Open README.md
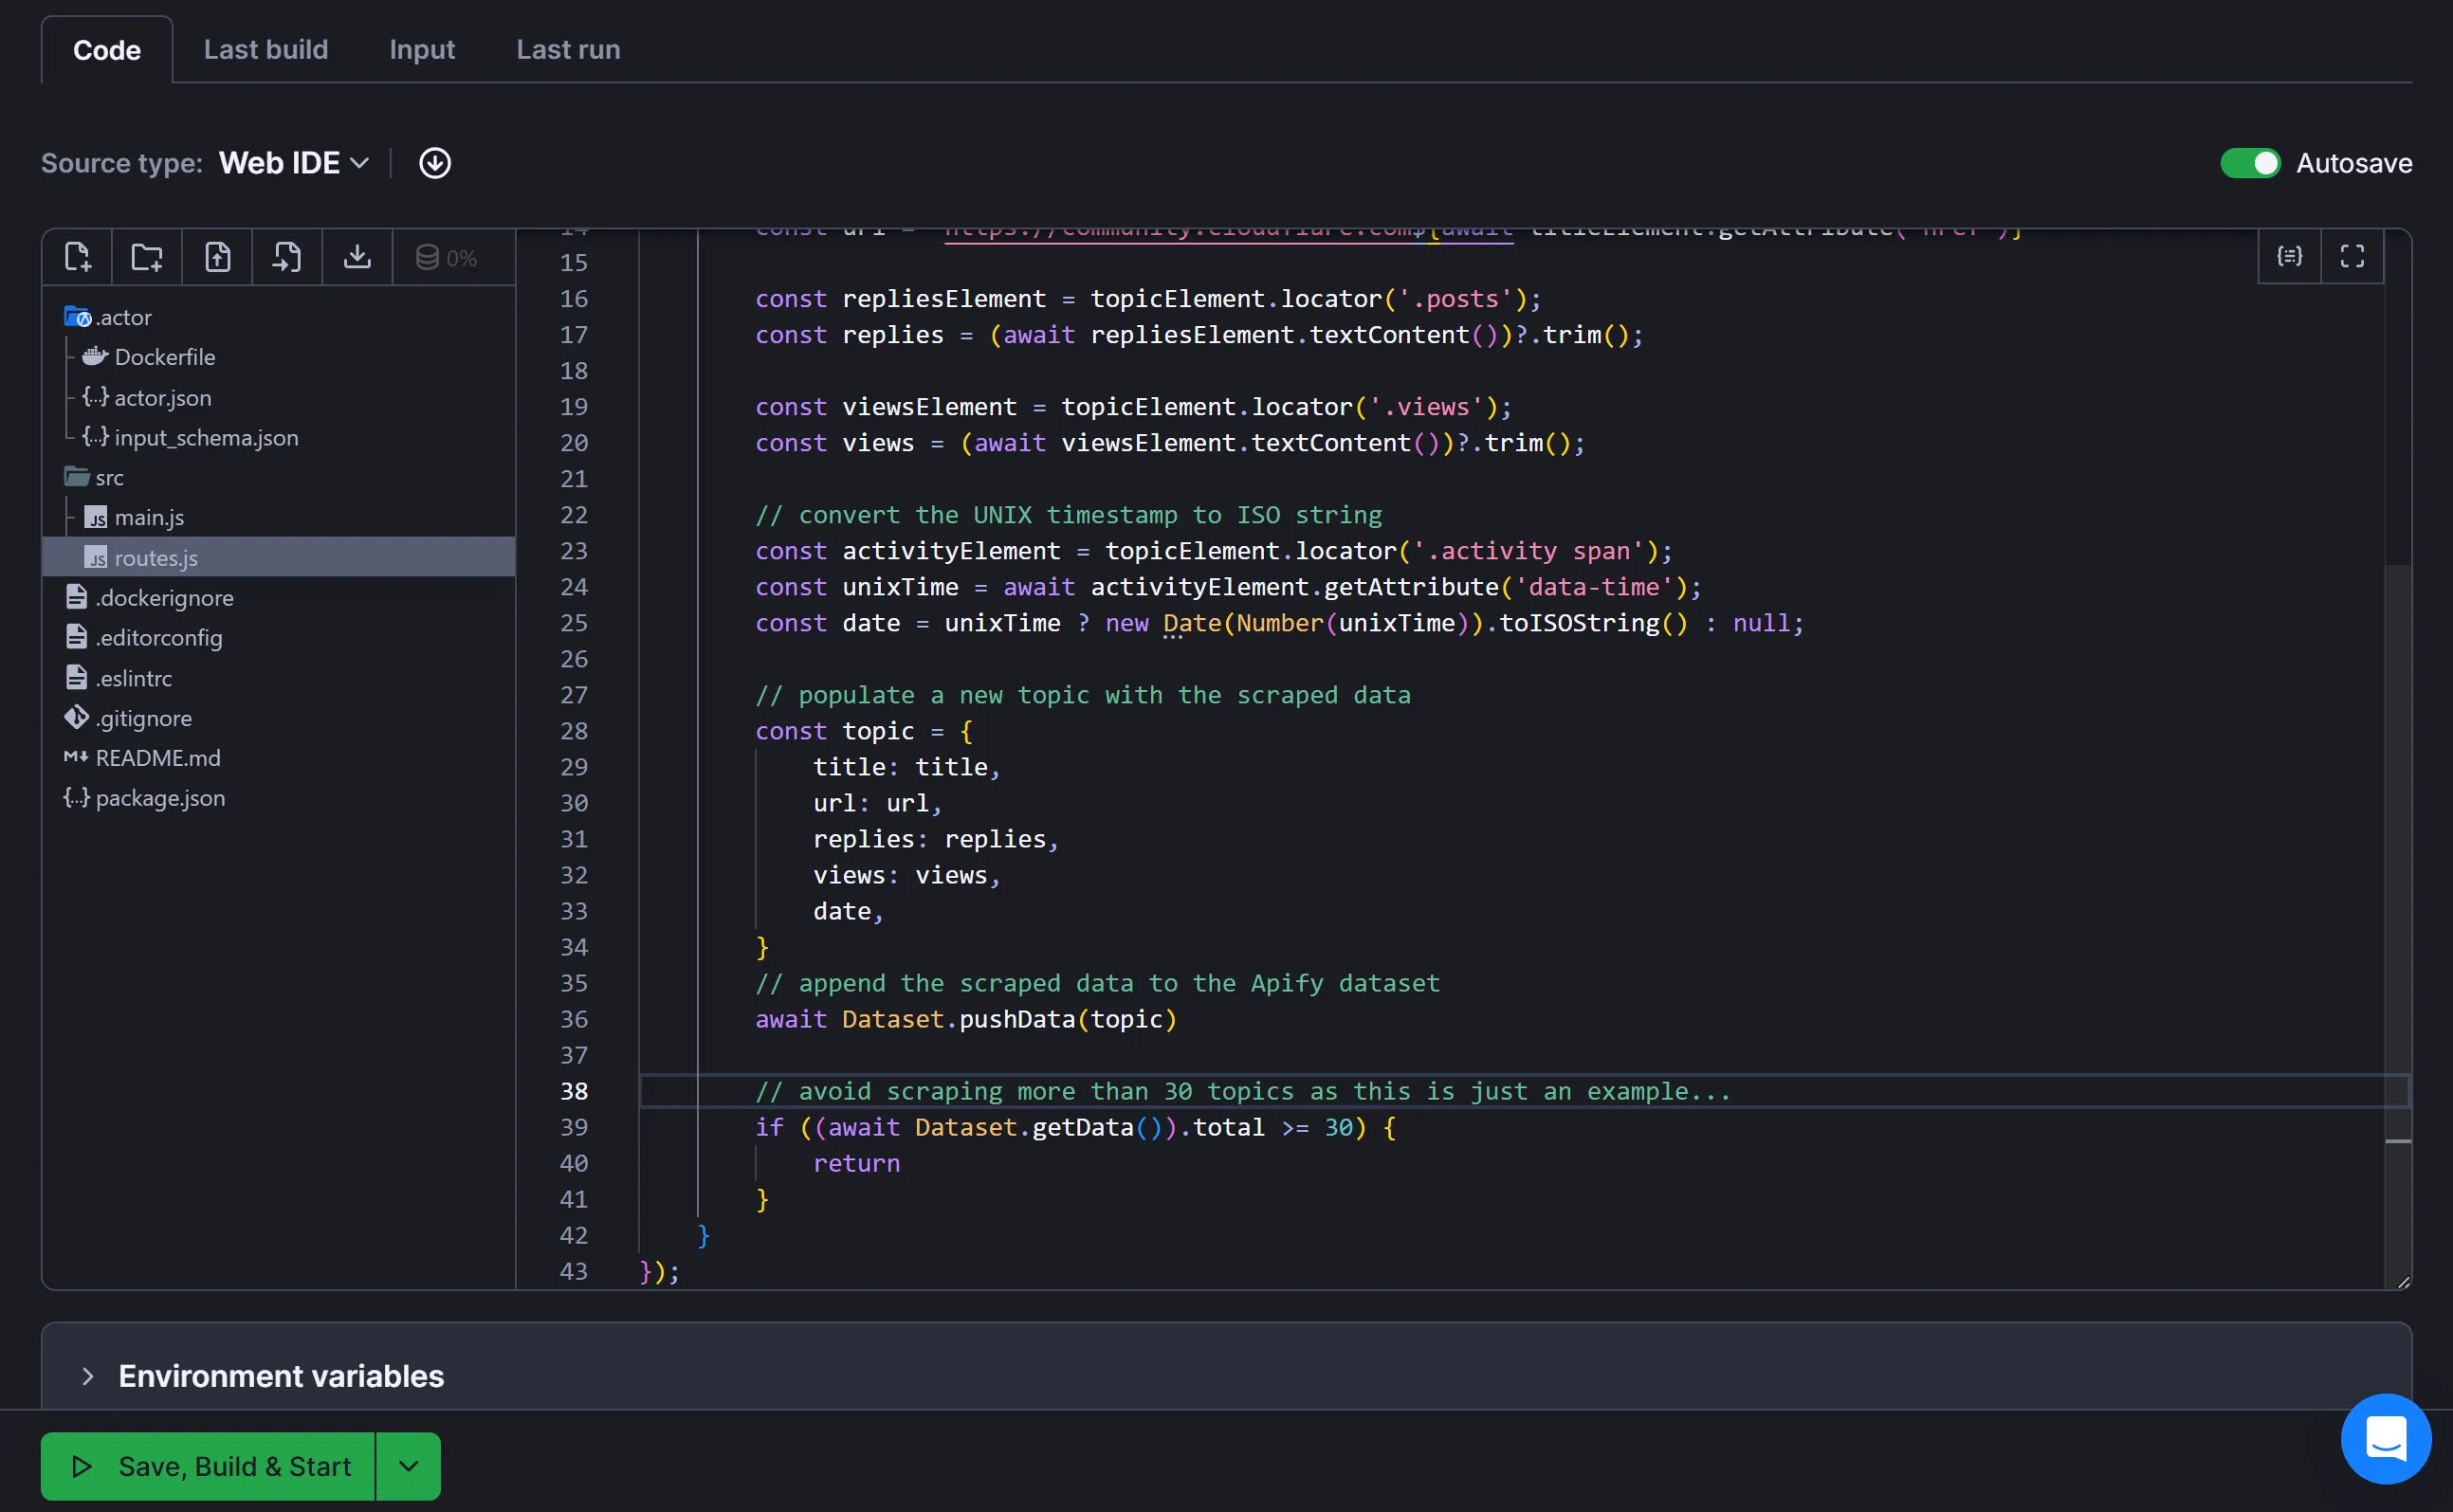The height and width of the screenshot is (1512, 2453). 142,757
